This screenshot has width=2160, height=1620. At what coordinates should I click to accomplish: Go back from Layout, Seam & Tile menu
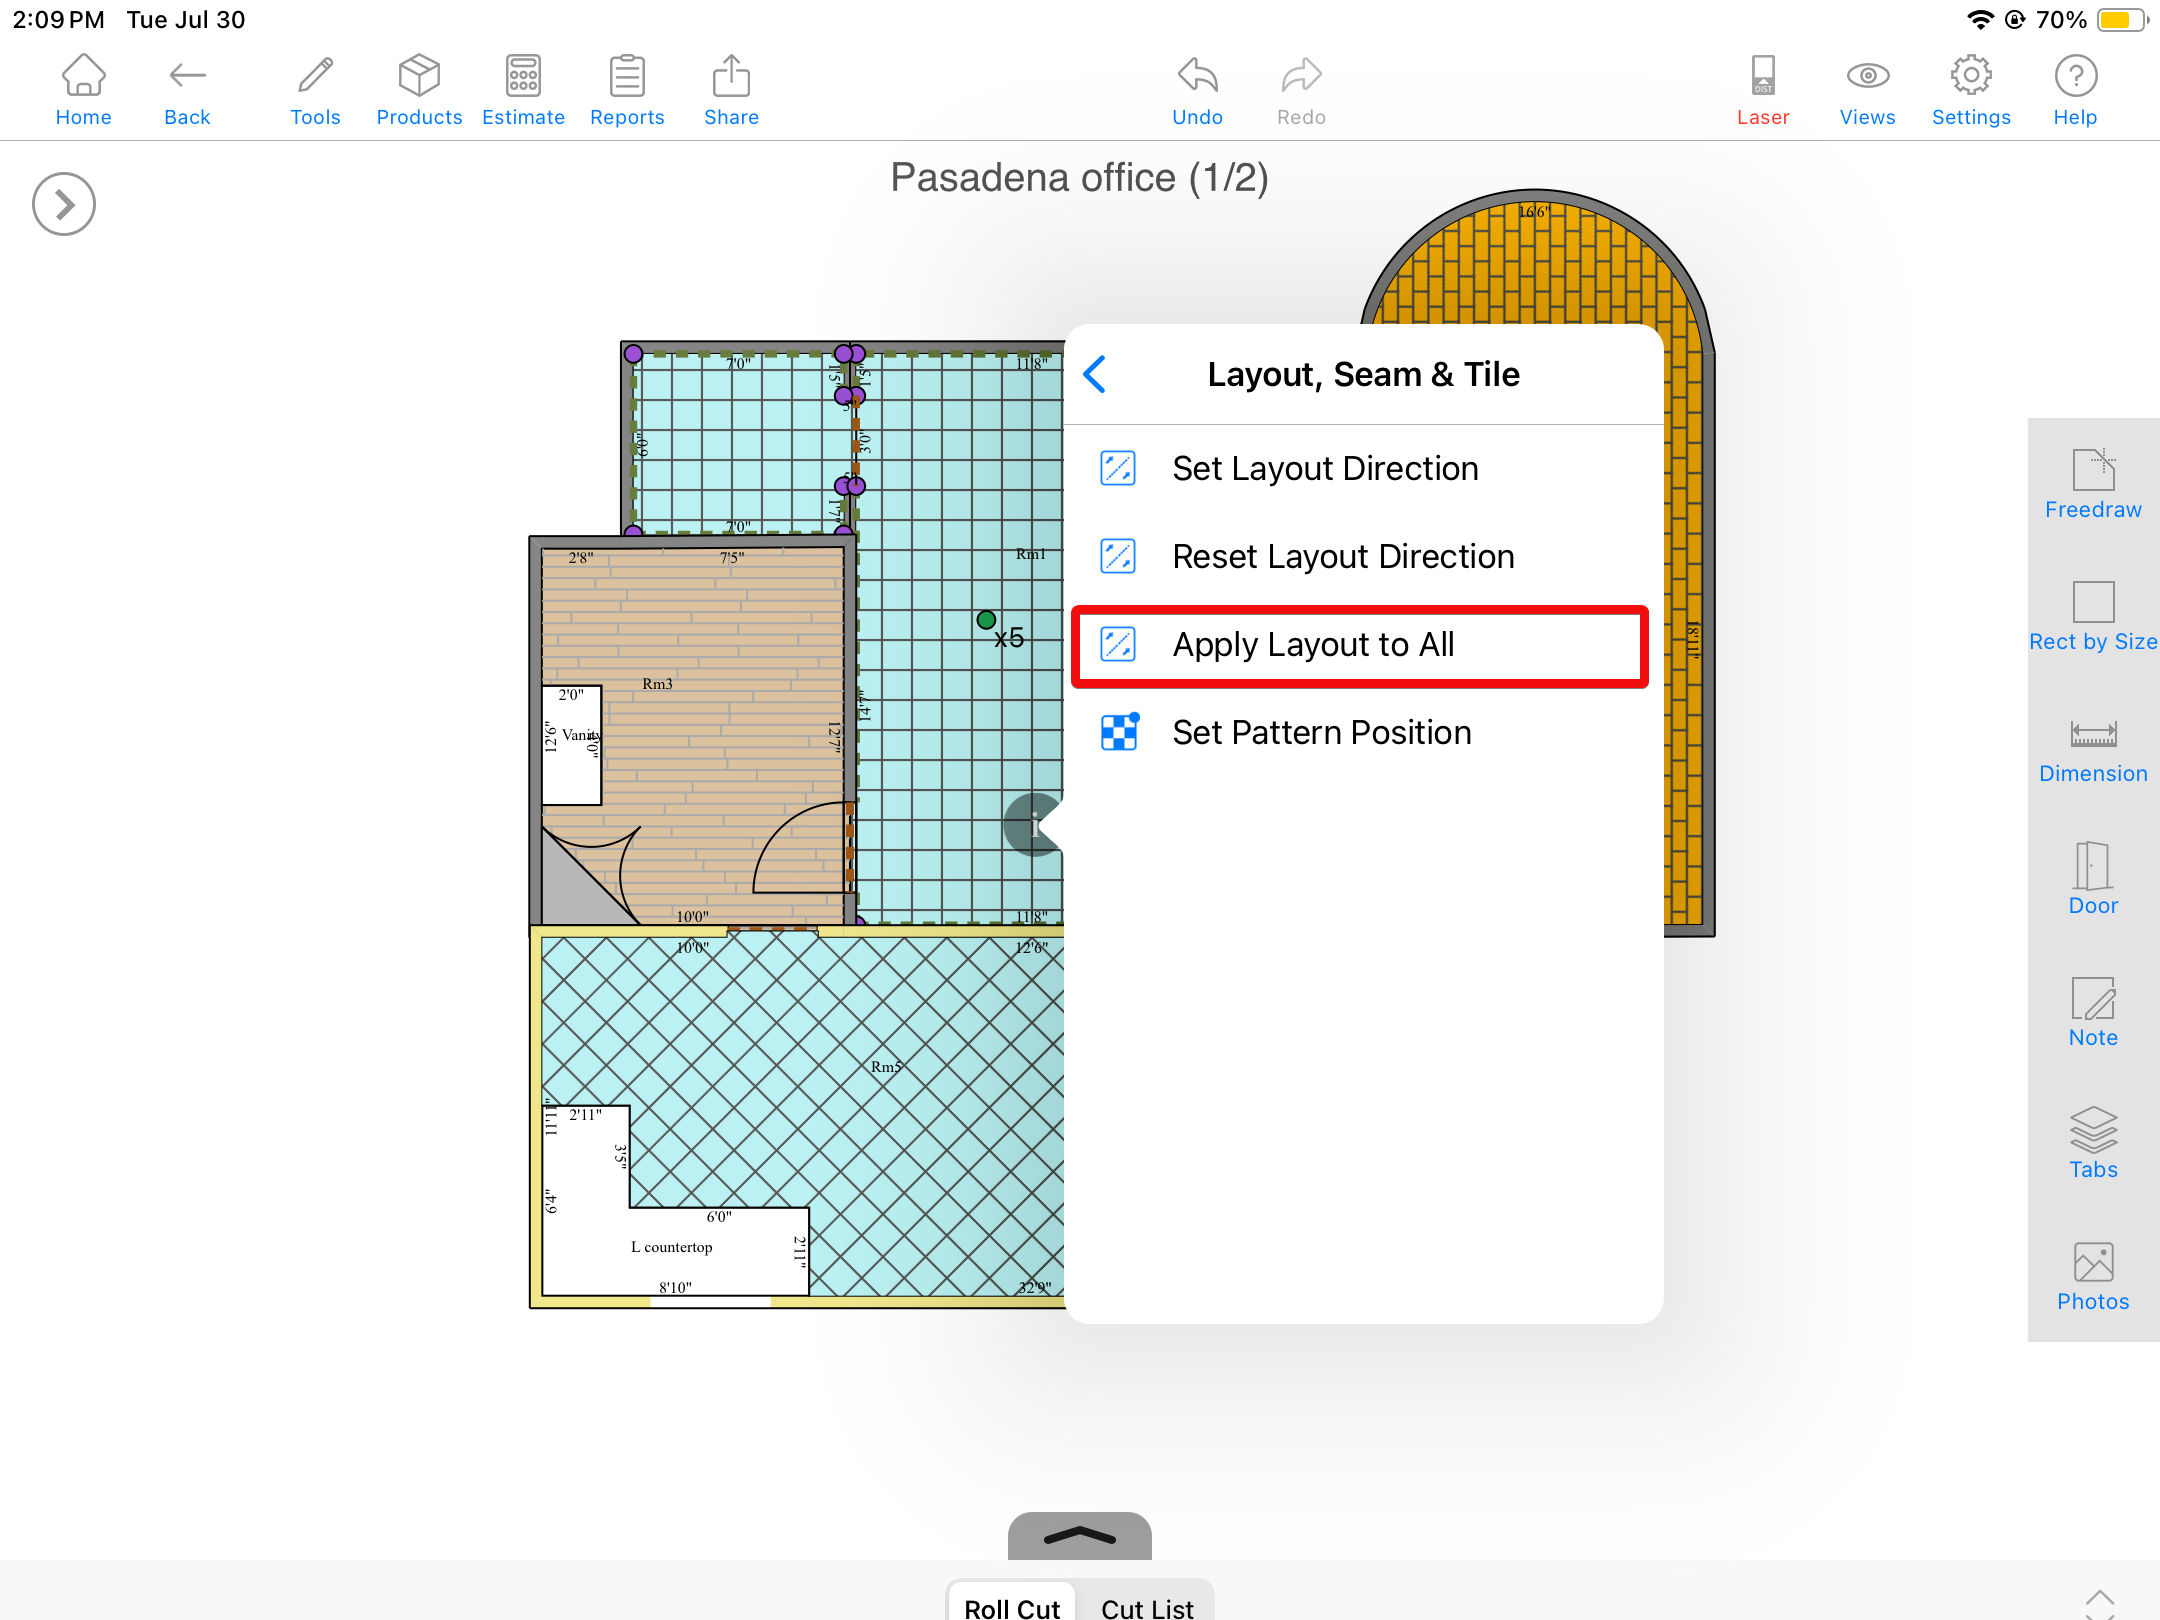(x=1096, y=375)
